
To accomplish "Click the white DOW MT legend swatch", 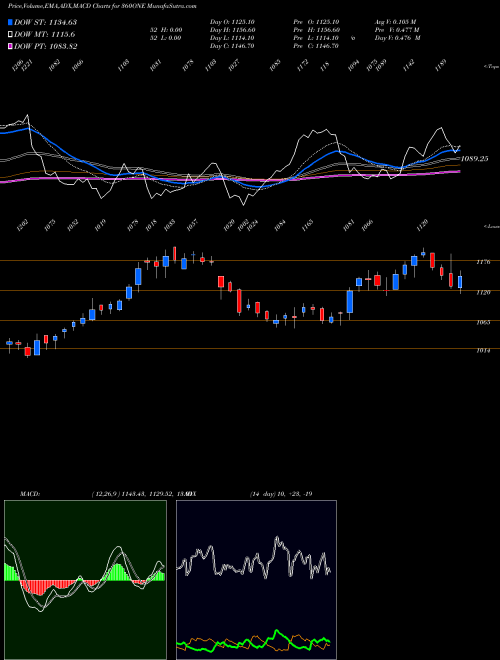I will pyautogui.click(x=10, y=34).
